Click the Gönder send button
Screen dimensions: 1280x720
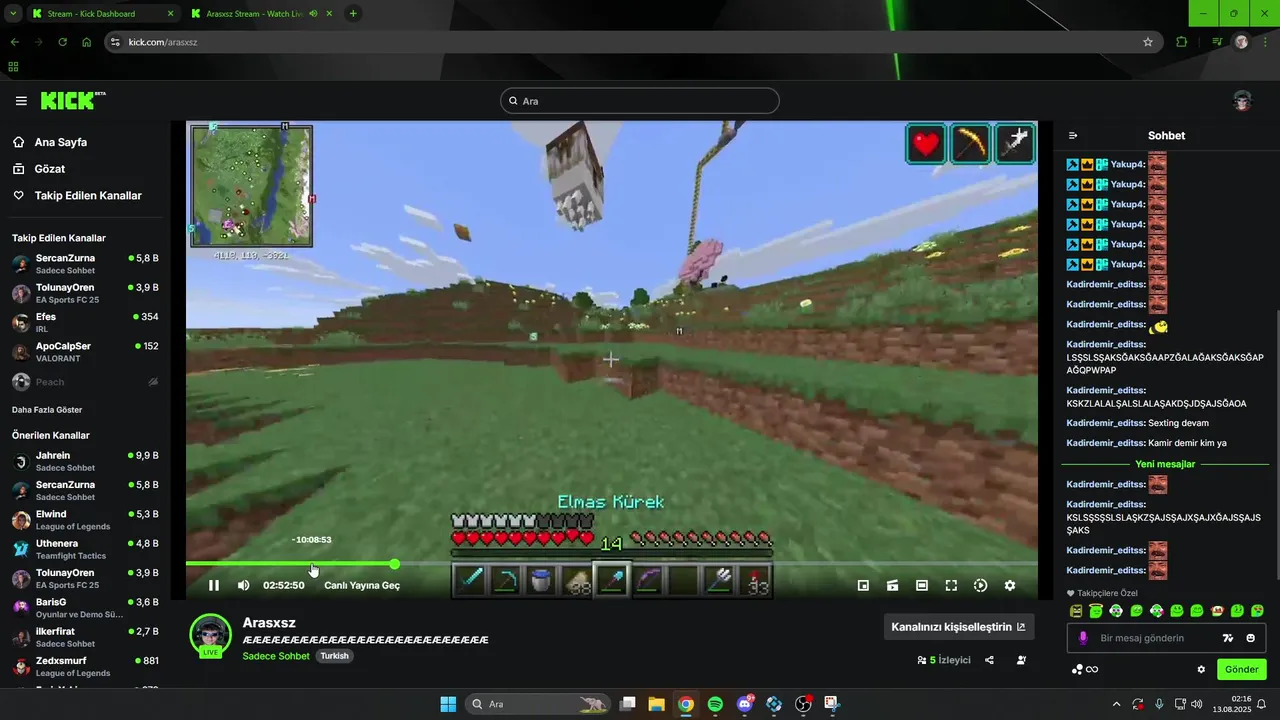point(1241,669)
